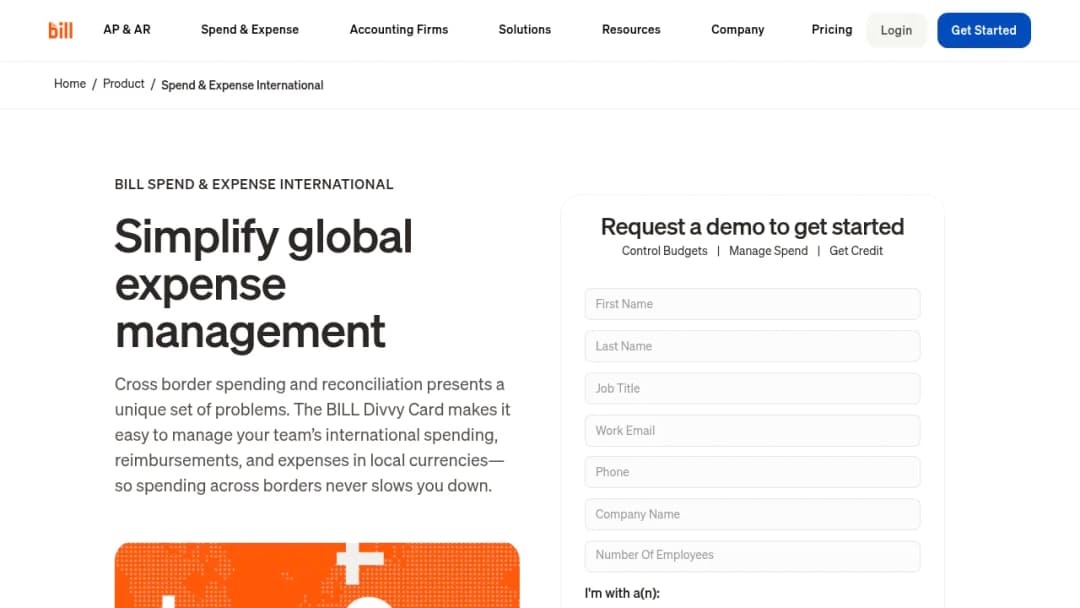Screen dimensions: 1080x608
Task: Click the Get Started button
Action: [x=984, y=30]
